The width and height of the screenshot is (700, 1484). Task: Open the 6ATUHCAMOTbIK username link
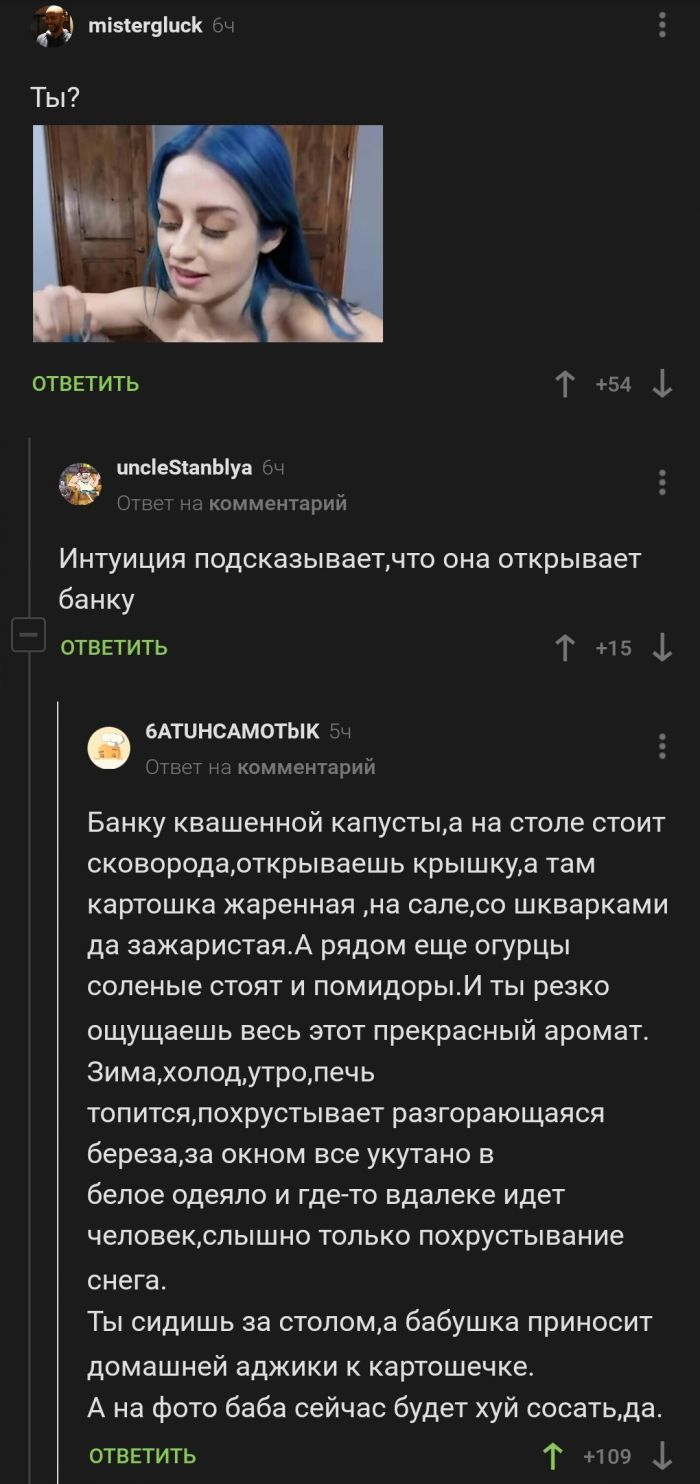pos(232,731)
